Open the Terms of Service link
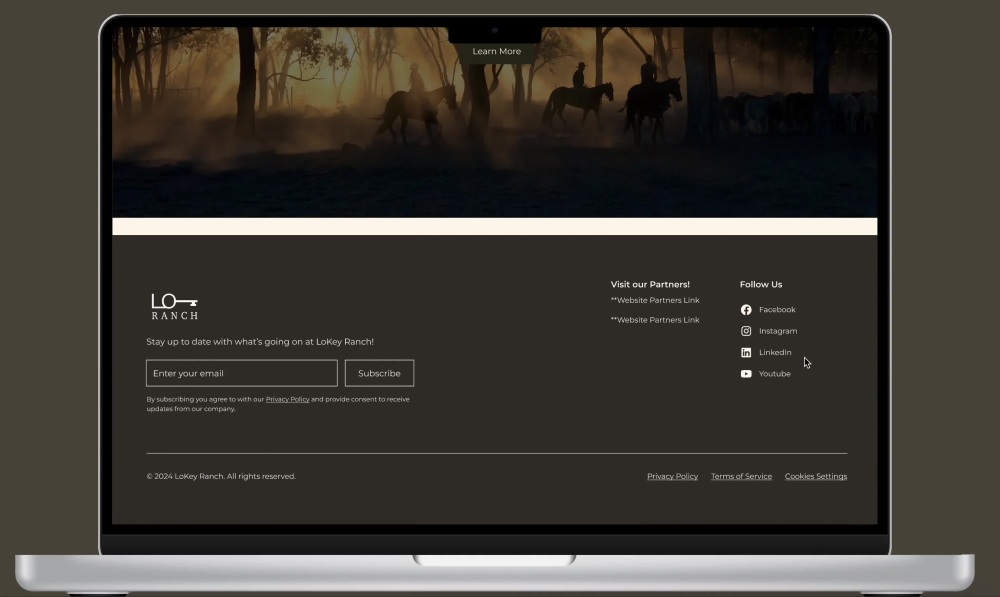 pos(741,476)
